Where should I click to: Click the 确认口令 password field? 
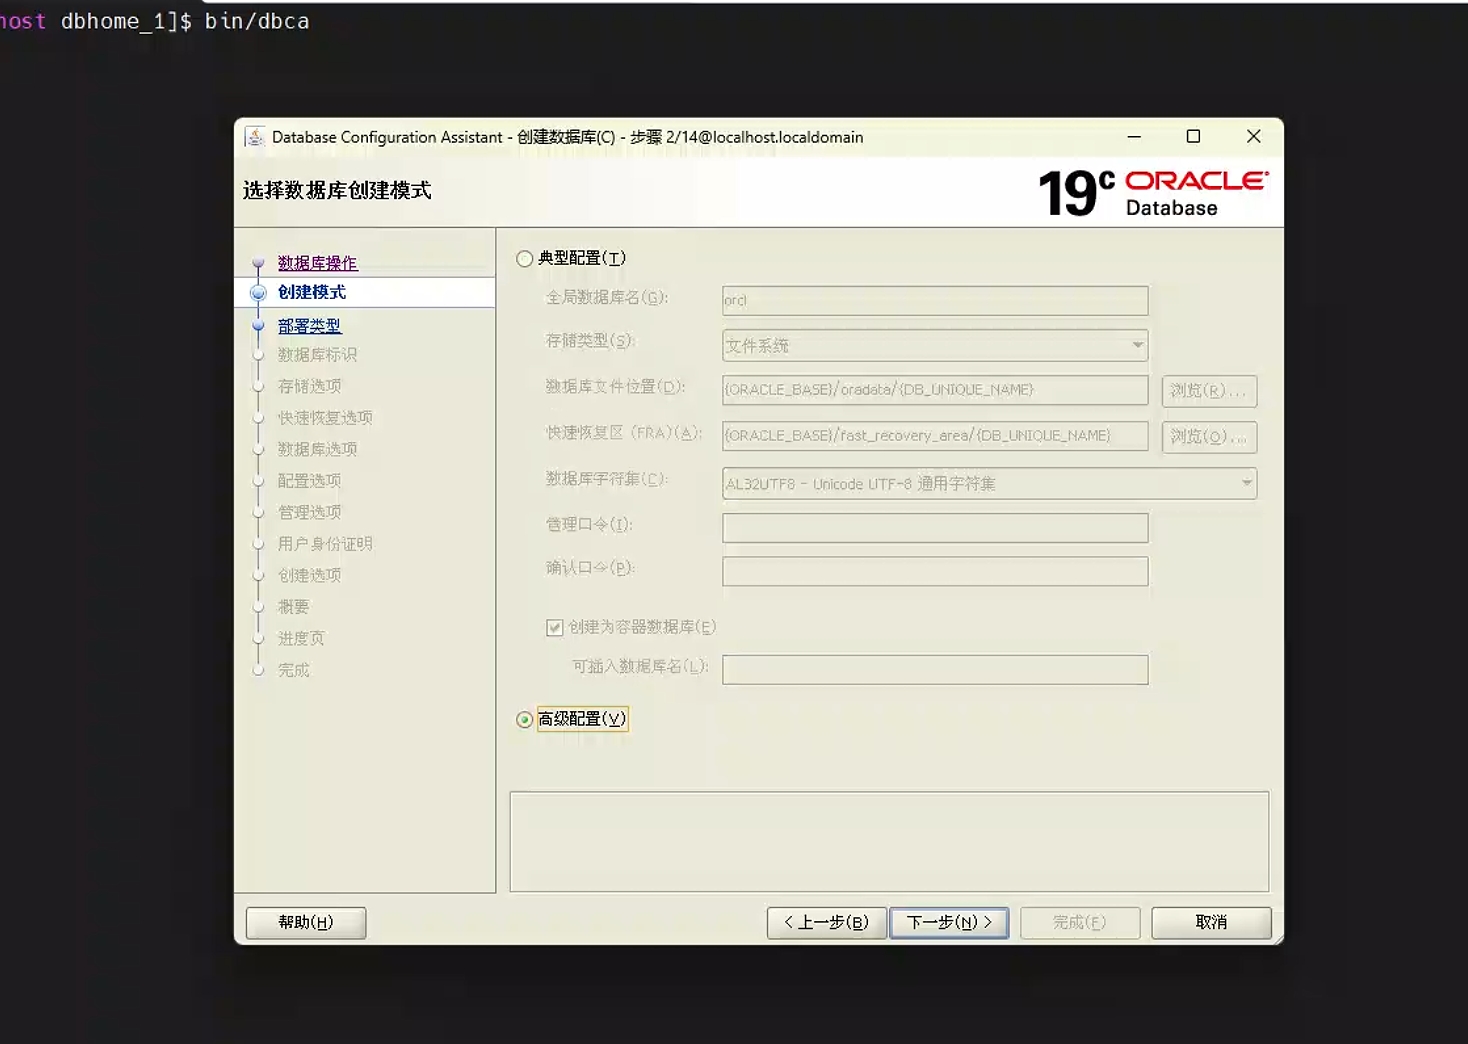(935, 572)
